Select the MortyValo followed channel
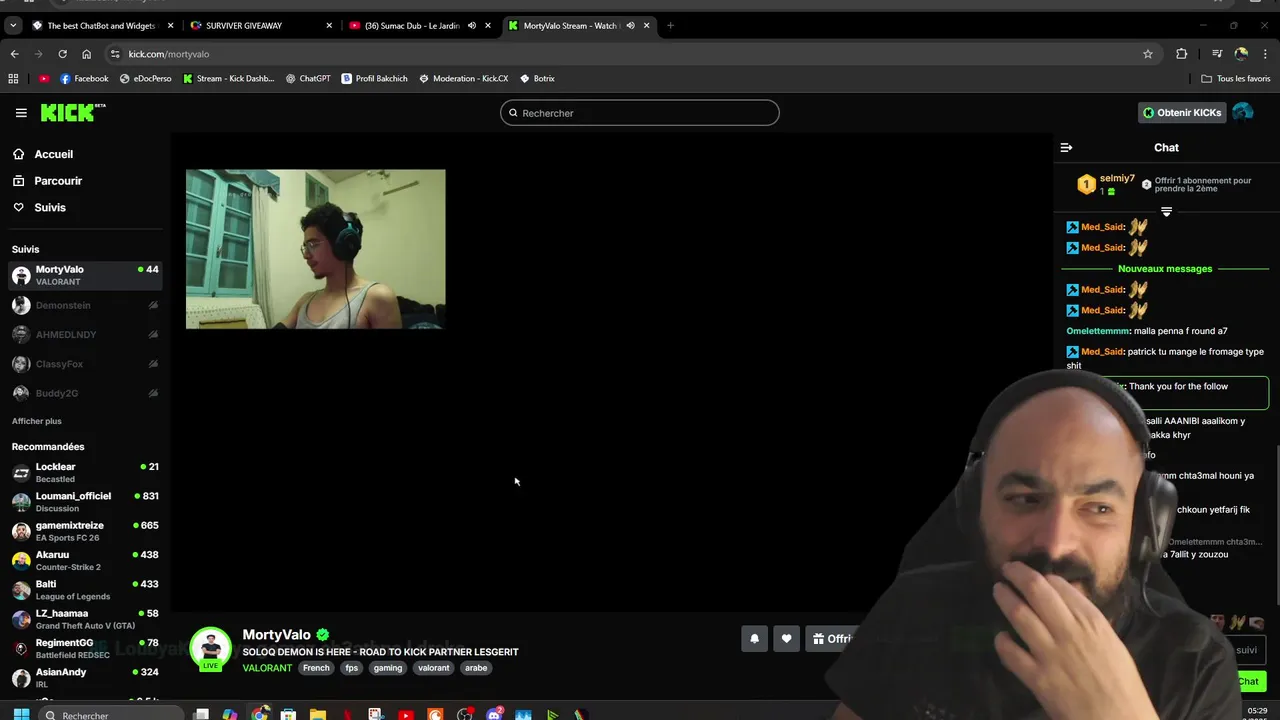The image size is (1280, 720). pyautogui.click(x=85, y=275)
